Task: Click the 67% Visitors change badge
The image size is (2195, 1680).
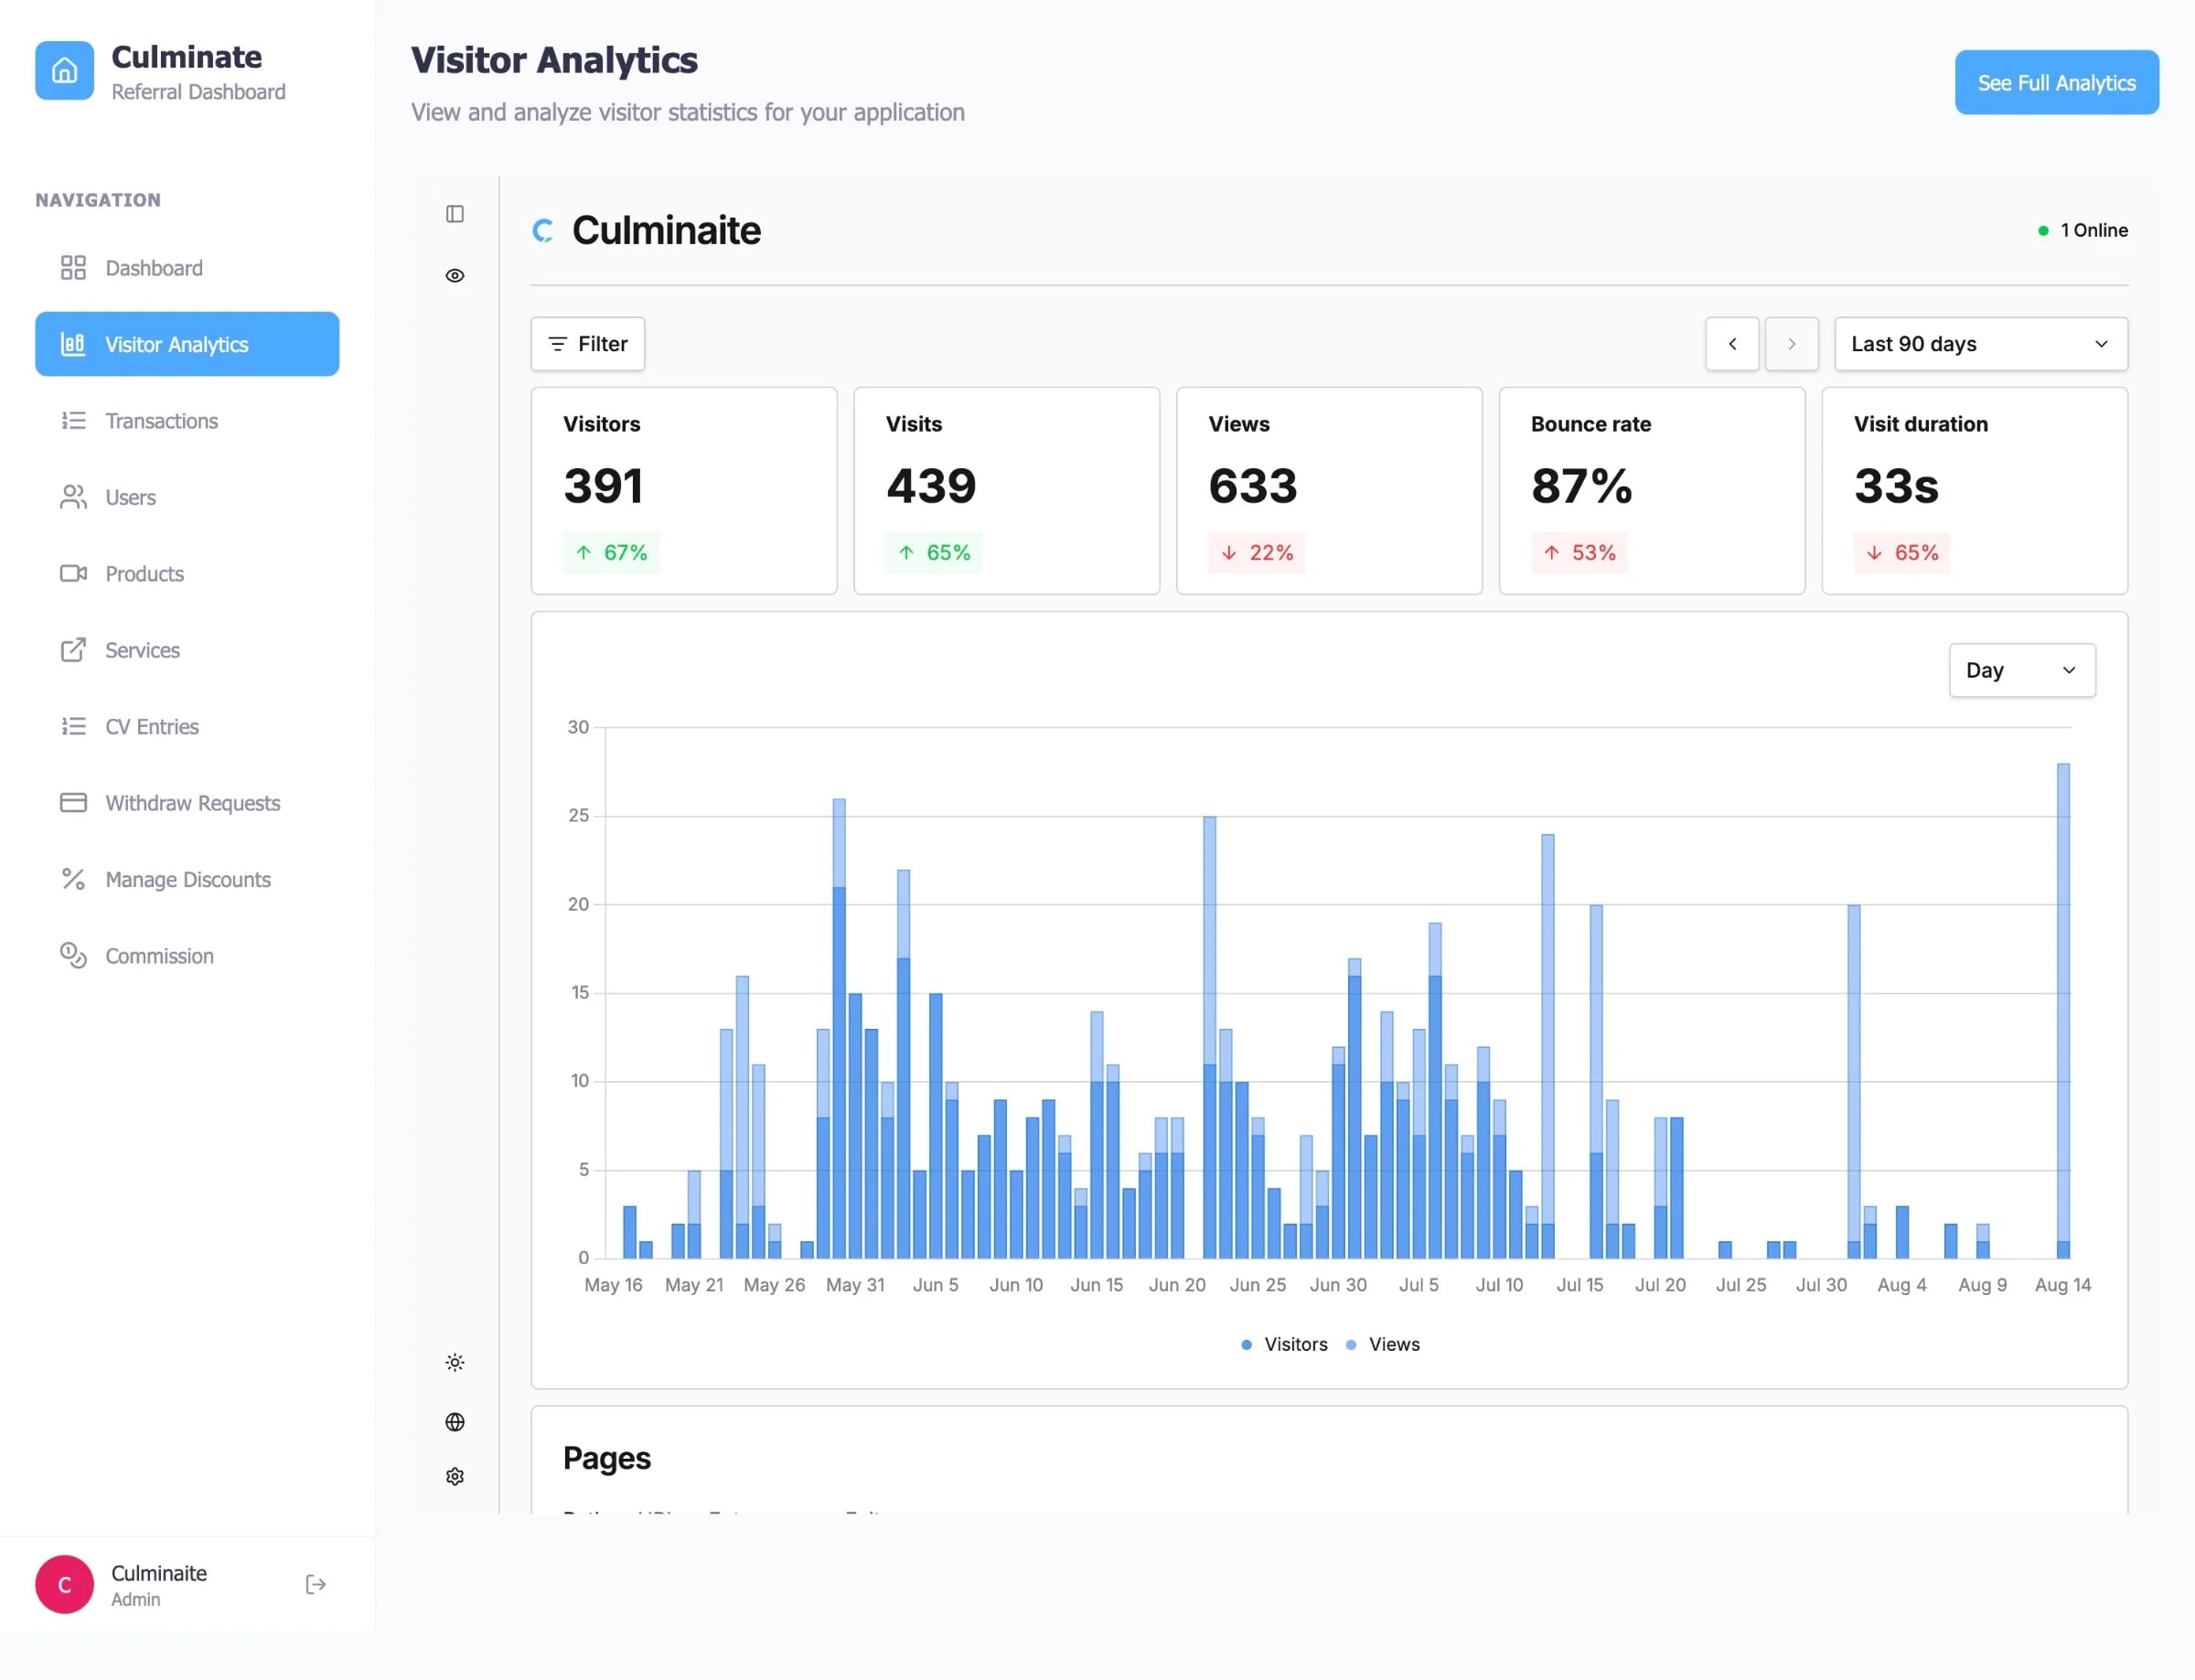Action: [611, 553]
